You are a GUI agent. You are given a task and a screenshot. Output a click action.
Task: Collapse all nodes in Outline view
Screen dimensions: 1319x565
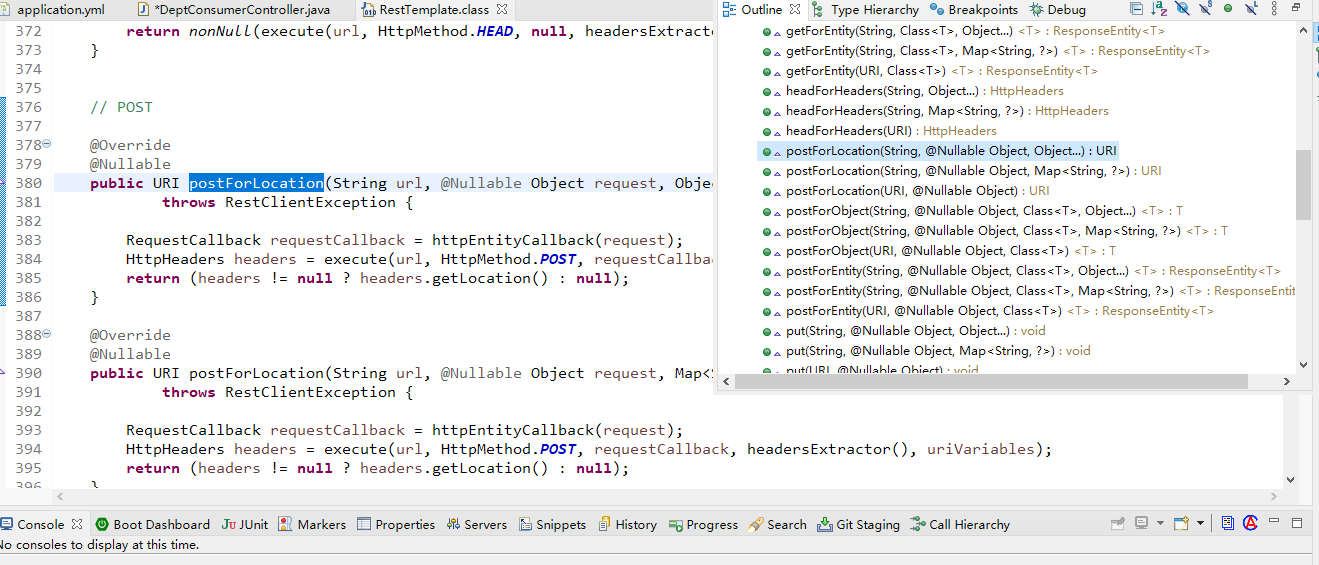tap(1137, 9)
